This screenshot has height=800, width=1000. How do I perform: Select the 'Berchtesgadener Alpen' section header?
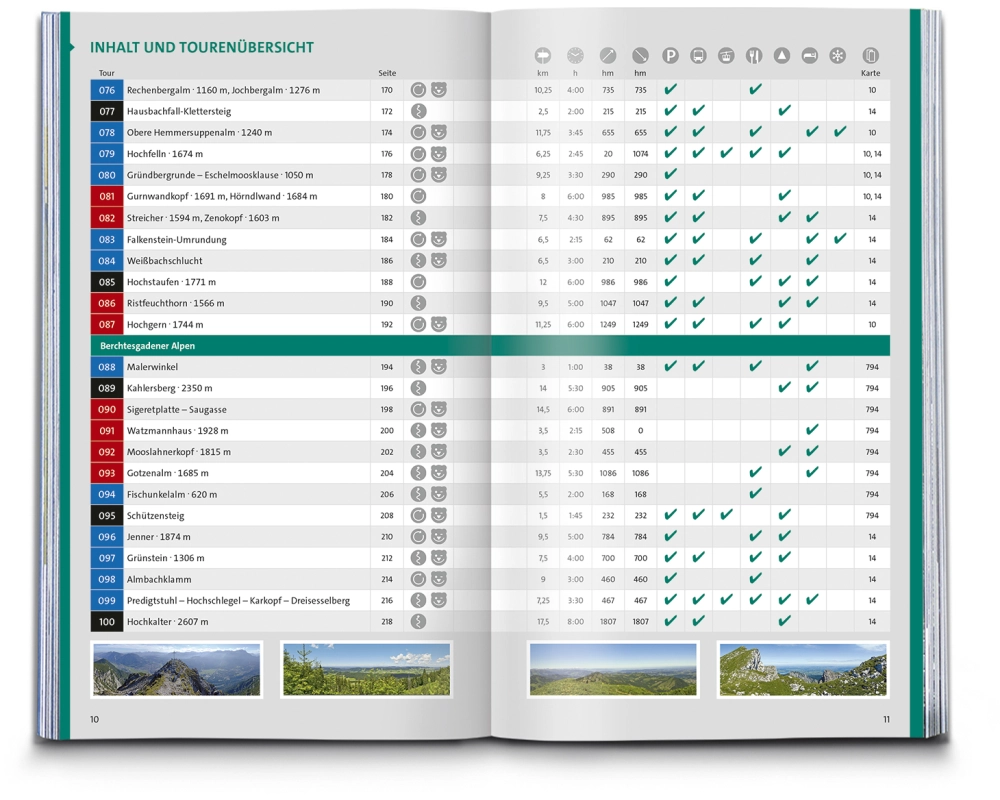[147, 346]
